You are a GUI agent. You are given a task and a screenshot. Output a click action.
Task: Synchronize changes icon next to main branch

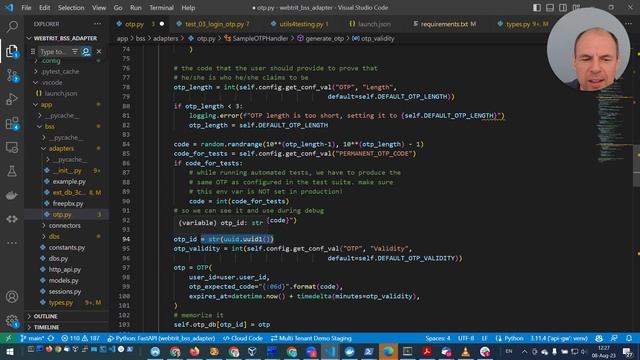(x=51, y=338)
